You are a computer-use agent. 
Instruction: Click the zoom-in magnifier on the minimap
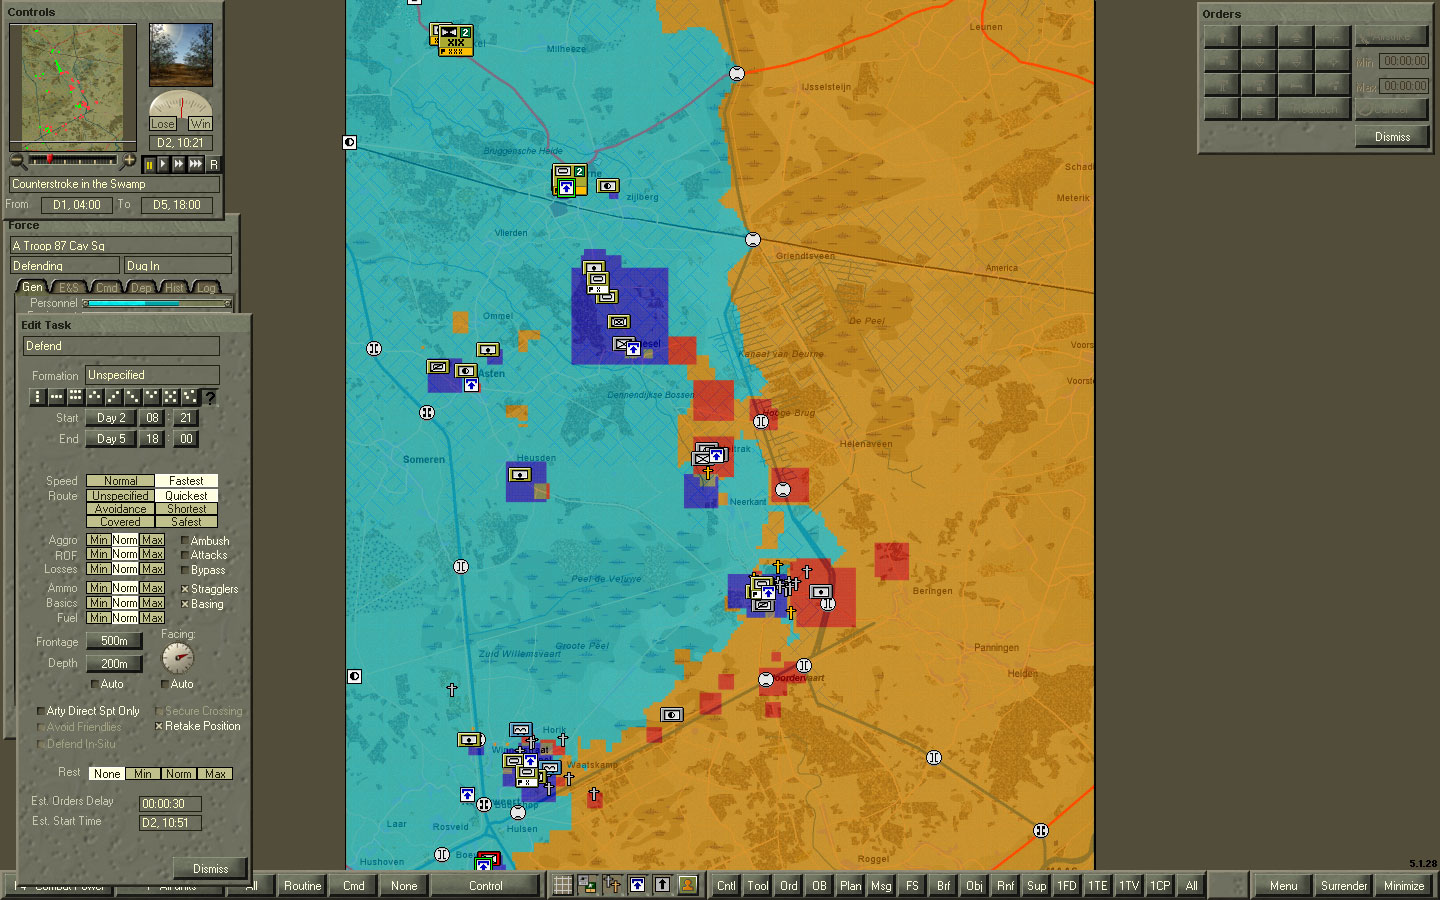point(128,160)
